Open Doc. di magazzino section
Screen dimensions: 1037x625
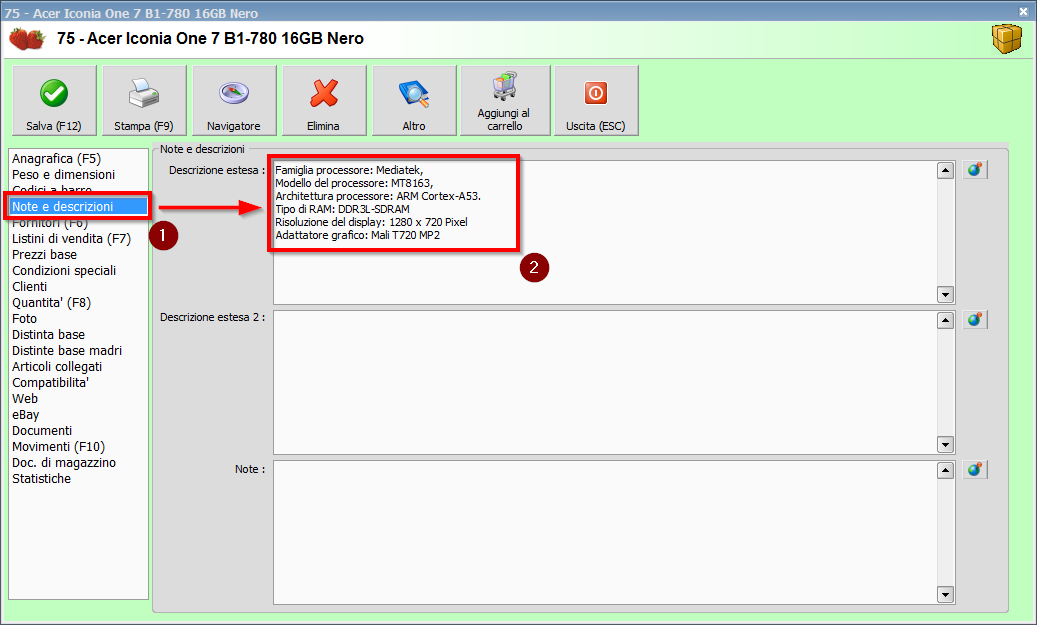[x=63, y=462]
